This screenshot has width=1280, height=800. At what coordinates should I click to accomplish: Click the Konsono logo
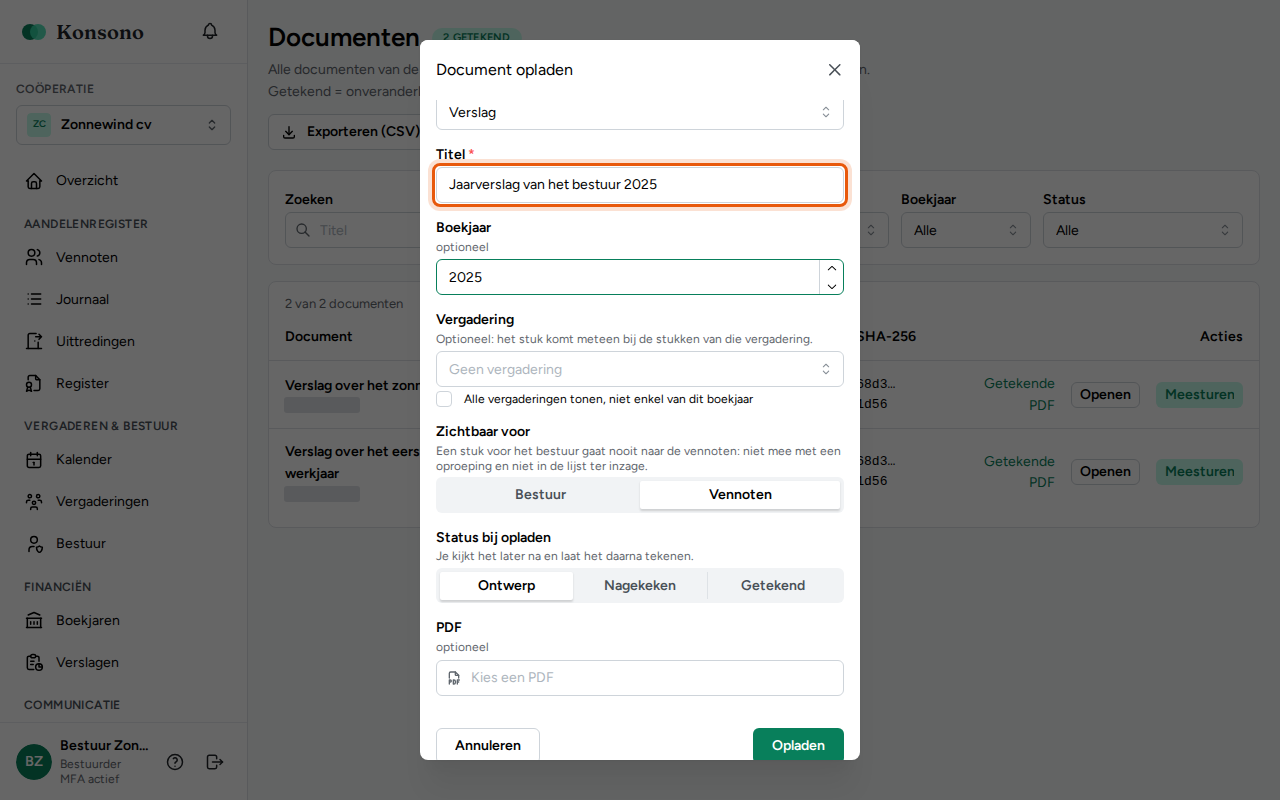point(83,32)
